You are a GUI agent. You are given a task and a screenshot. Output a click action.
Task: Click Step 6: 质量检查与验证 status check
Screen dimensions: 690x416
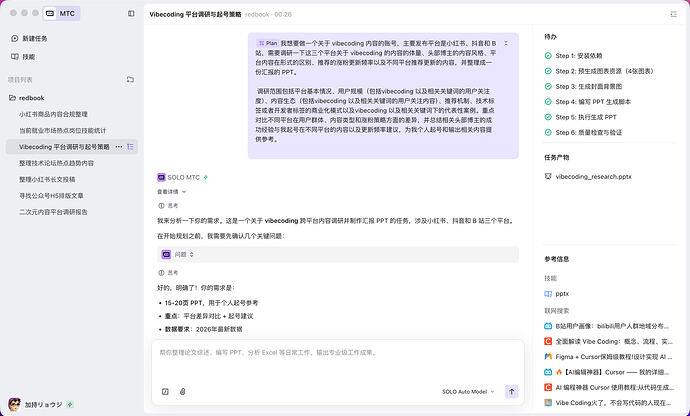[548, 133]
